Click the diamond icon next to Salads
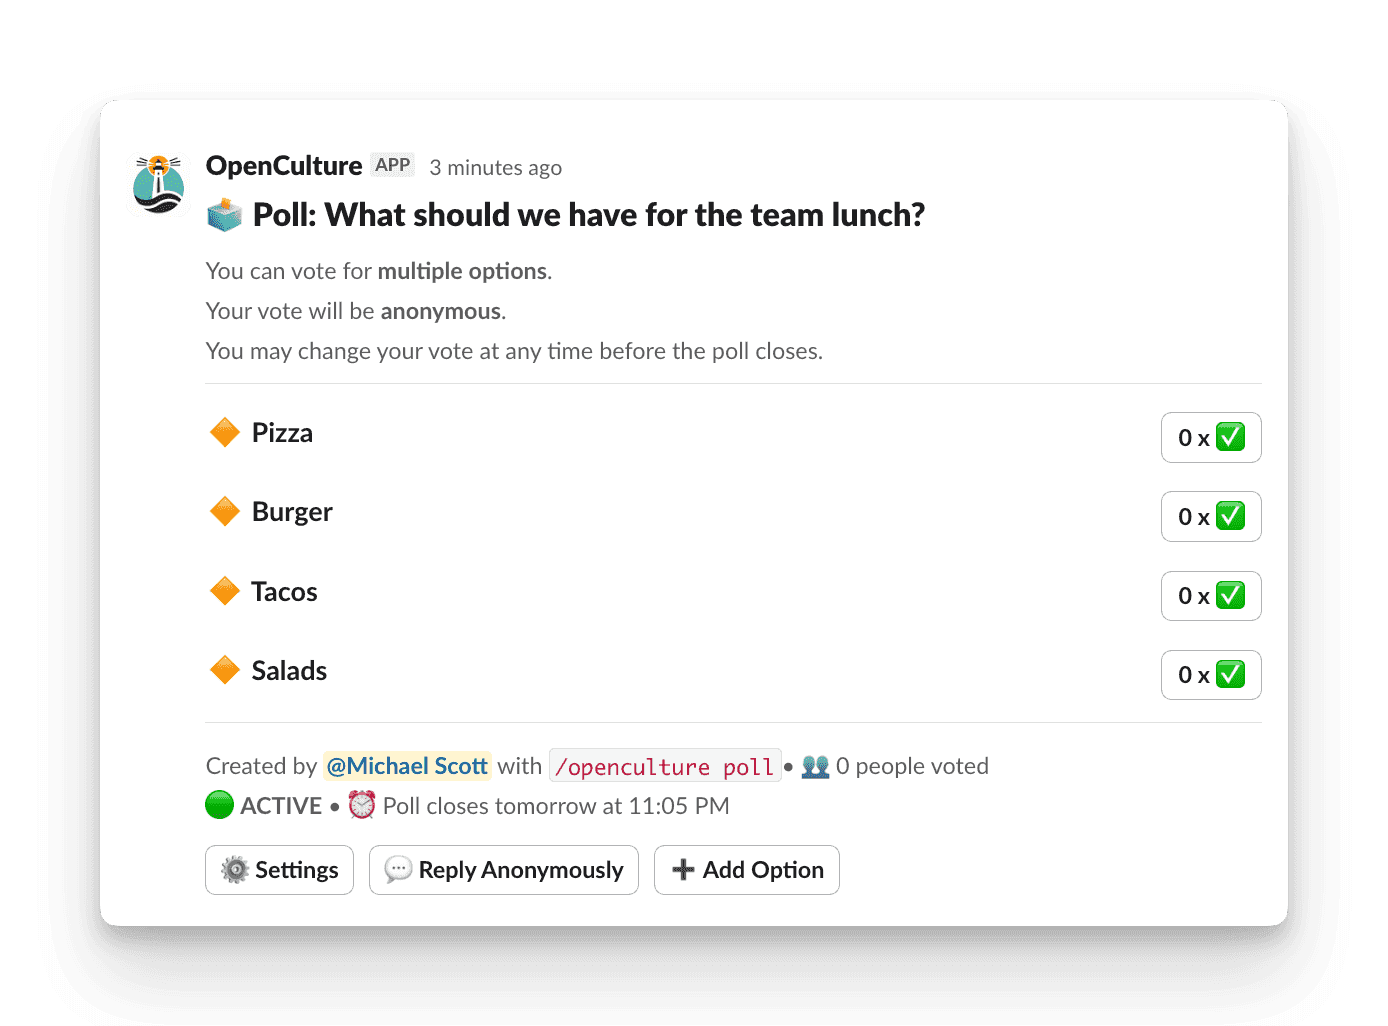Image resolution: width=1388 pixels, height=1026 pixels. pos(226,670)
